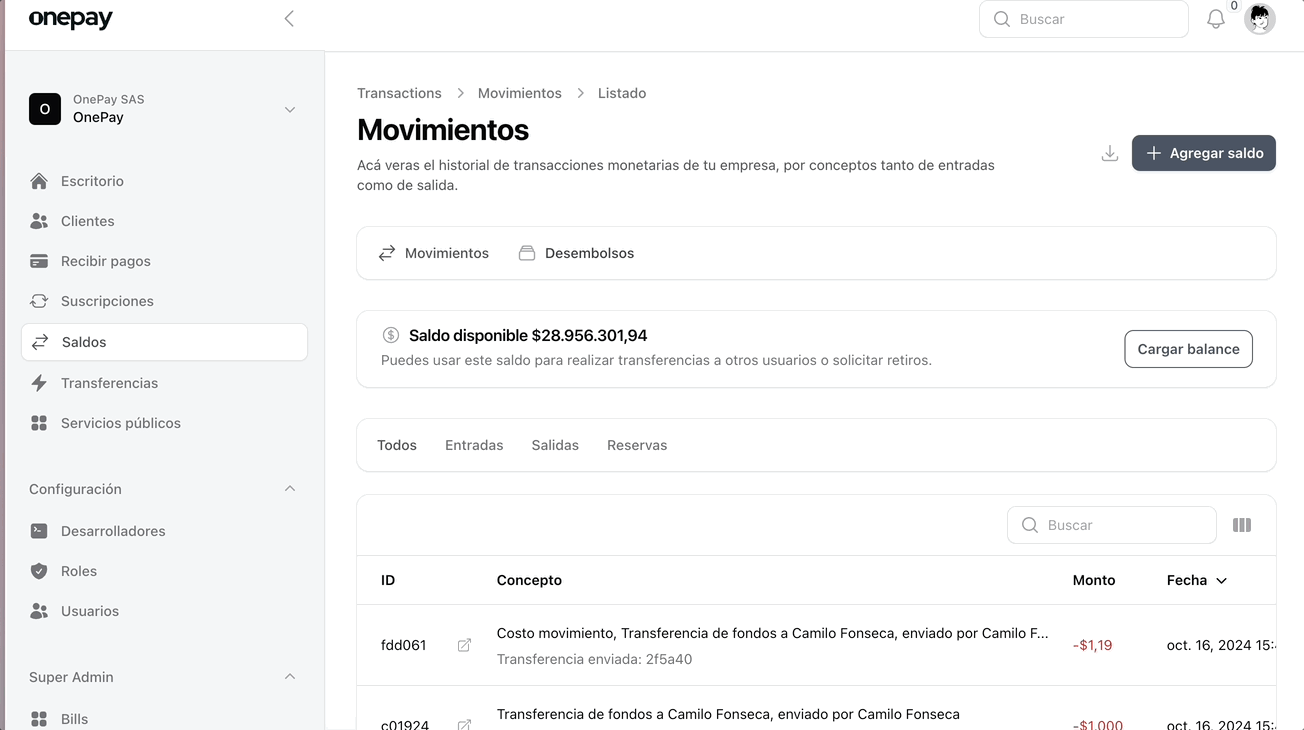Collapse the Configuración section
1304x730 pixels.
[289, 489]
